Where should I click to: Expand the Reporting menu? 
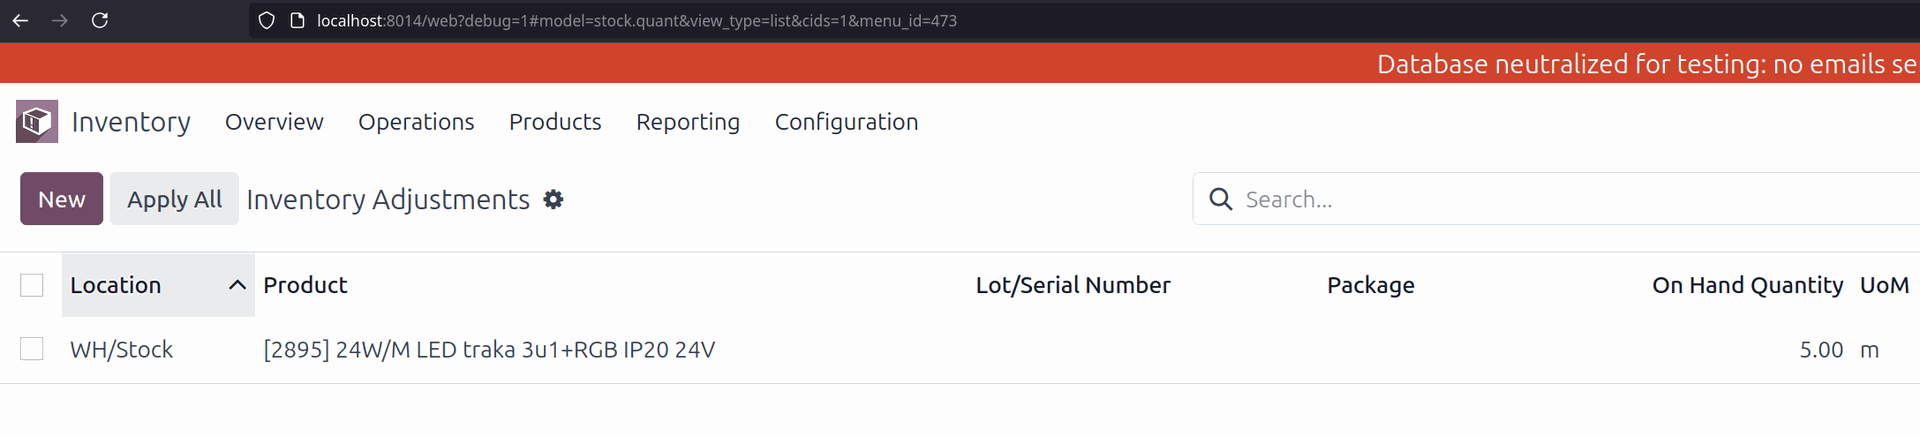[x=688, y=122]
